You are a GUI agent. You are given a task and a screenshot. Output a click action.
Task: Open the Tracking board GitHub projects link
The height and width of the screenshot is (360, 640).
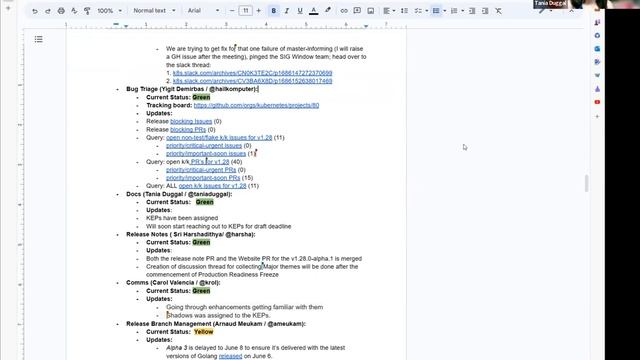click(x=256, y=105)
